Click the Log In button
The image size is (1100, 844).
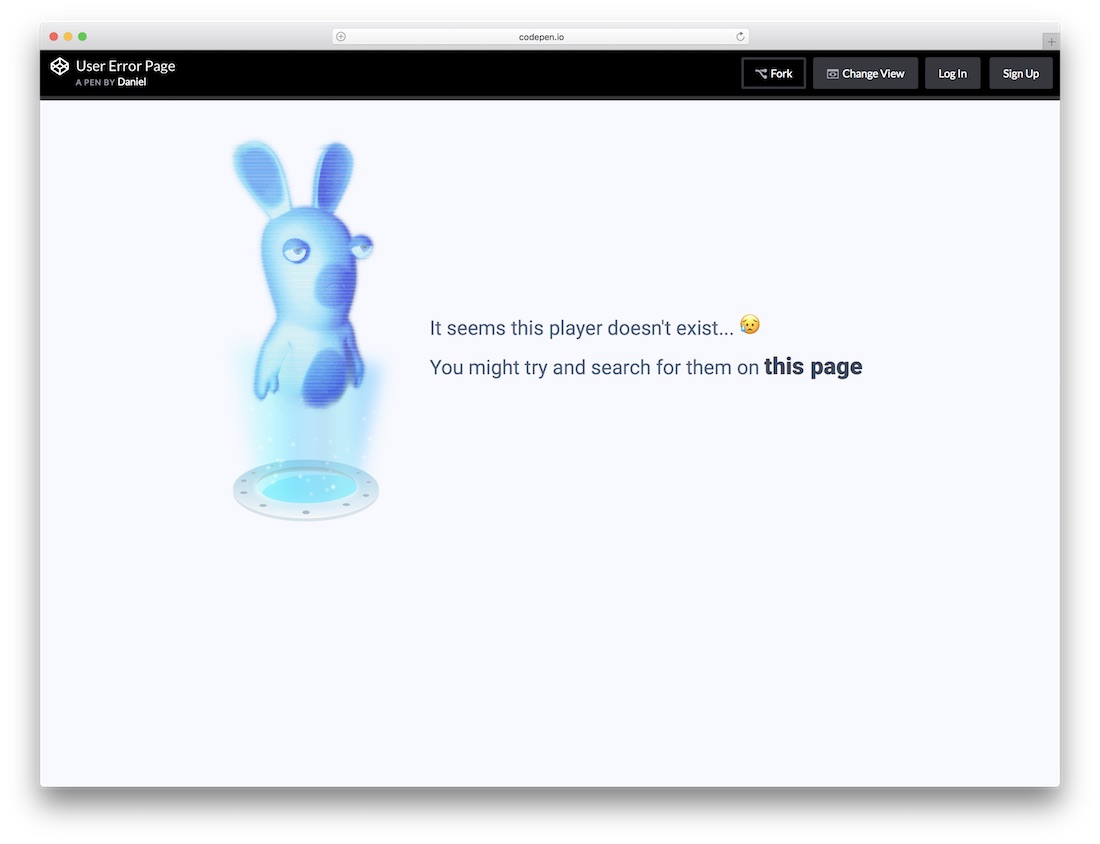[x=953, y=74]
